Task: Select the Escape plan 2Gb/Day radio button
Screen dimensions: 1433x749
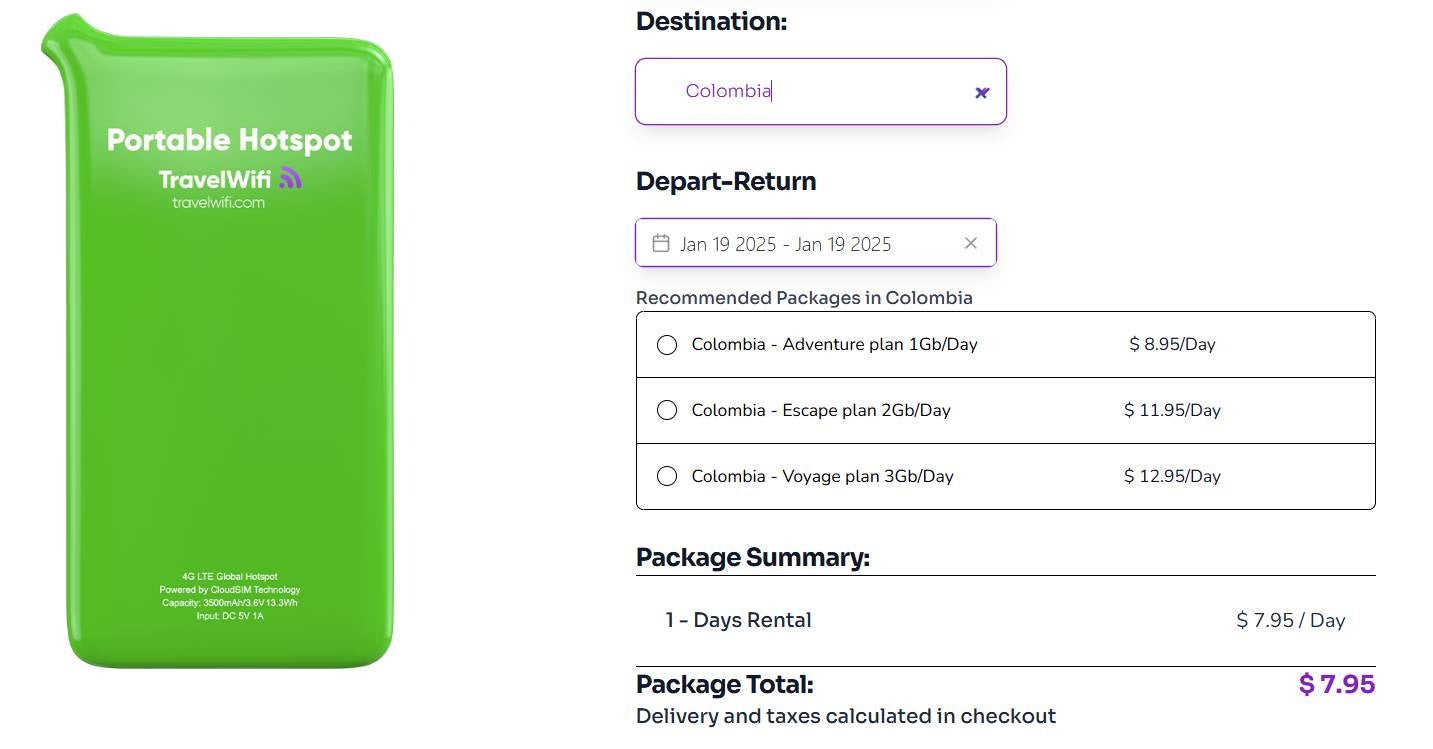Action: 667,410
